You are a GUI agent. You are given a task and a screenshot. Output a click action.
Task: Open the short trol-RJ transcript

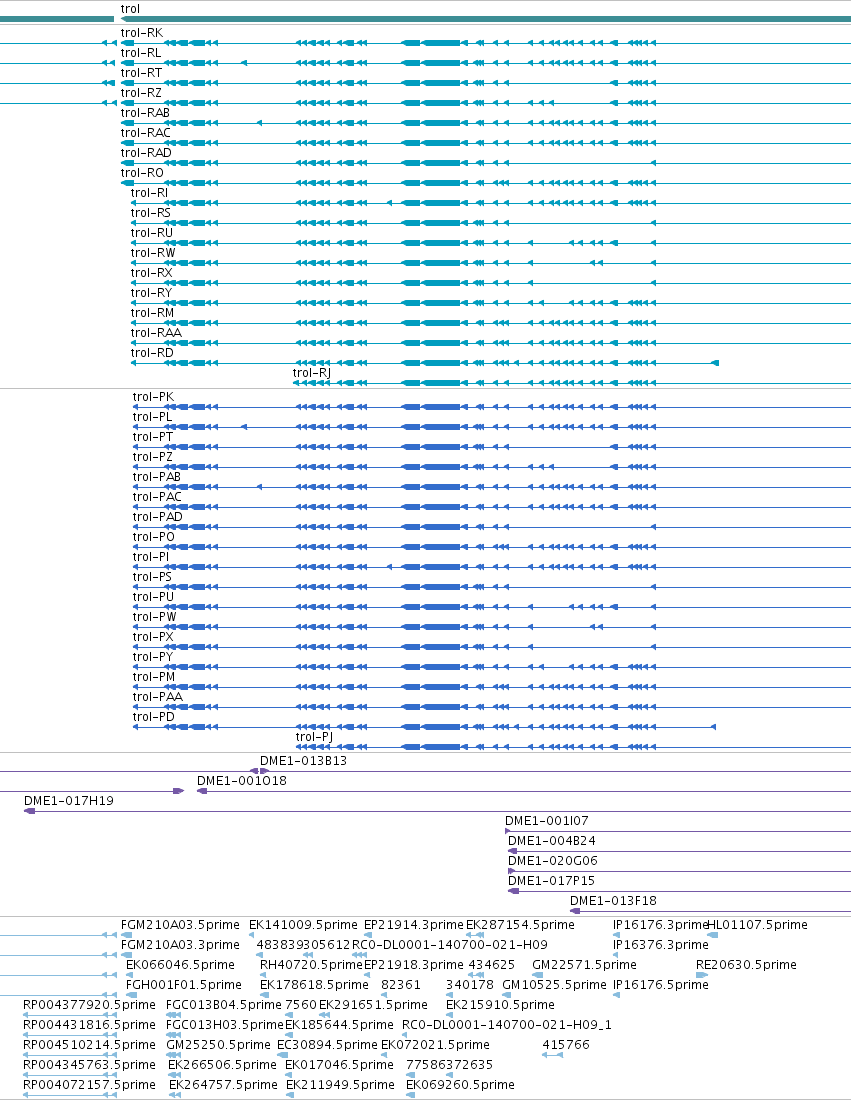[311, 373]
